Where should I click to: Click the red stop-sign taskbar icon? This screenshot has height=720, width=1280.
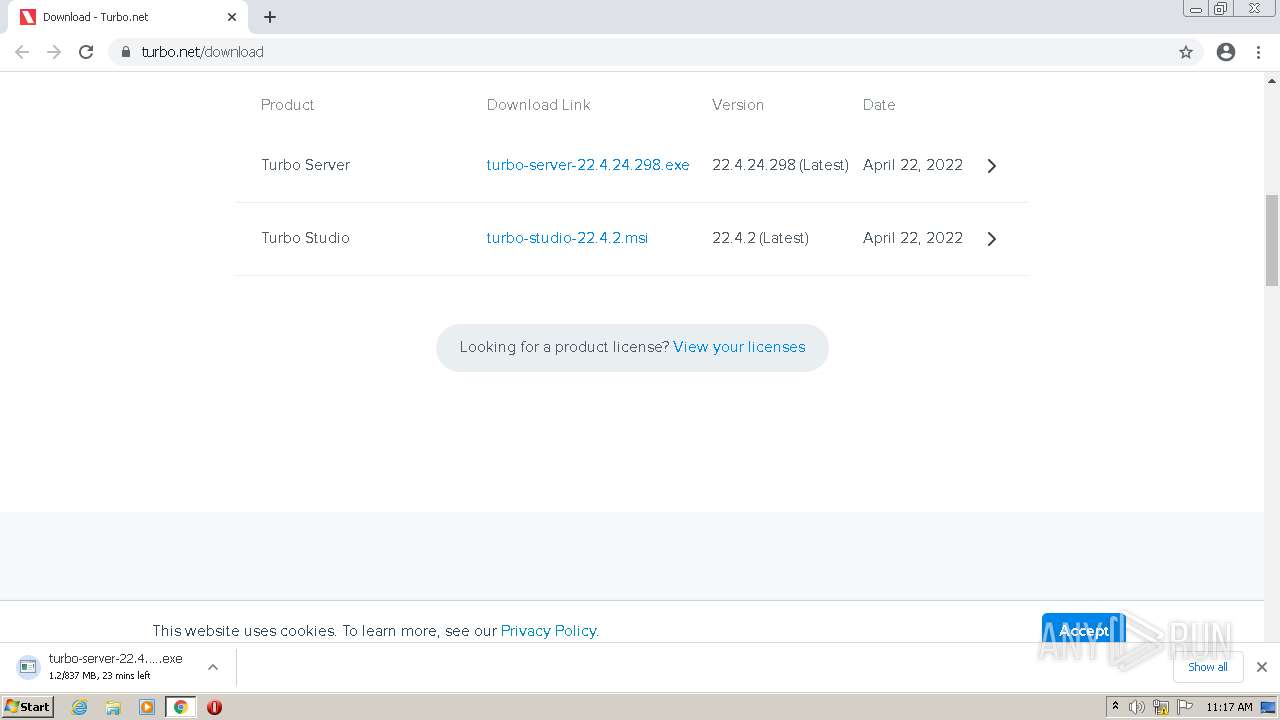click(214, 707)
